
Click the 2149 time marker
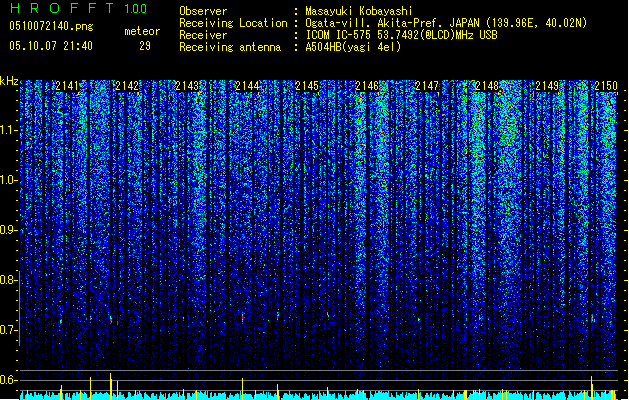click(x=547, y=86)
